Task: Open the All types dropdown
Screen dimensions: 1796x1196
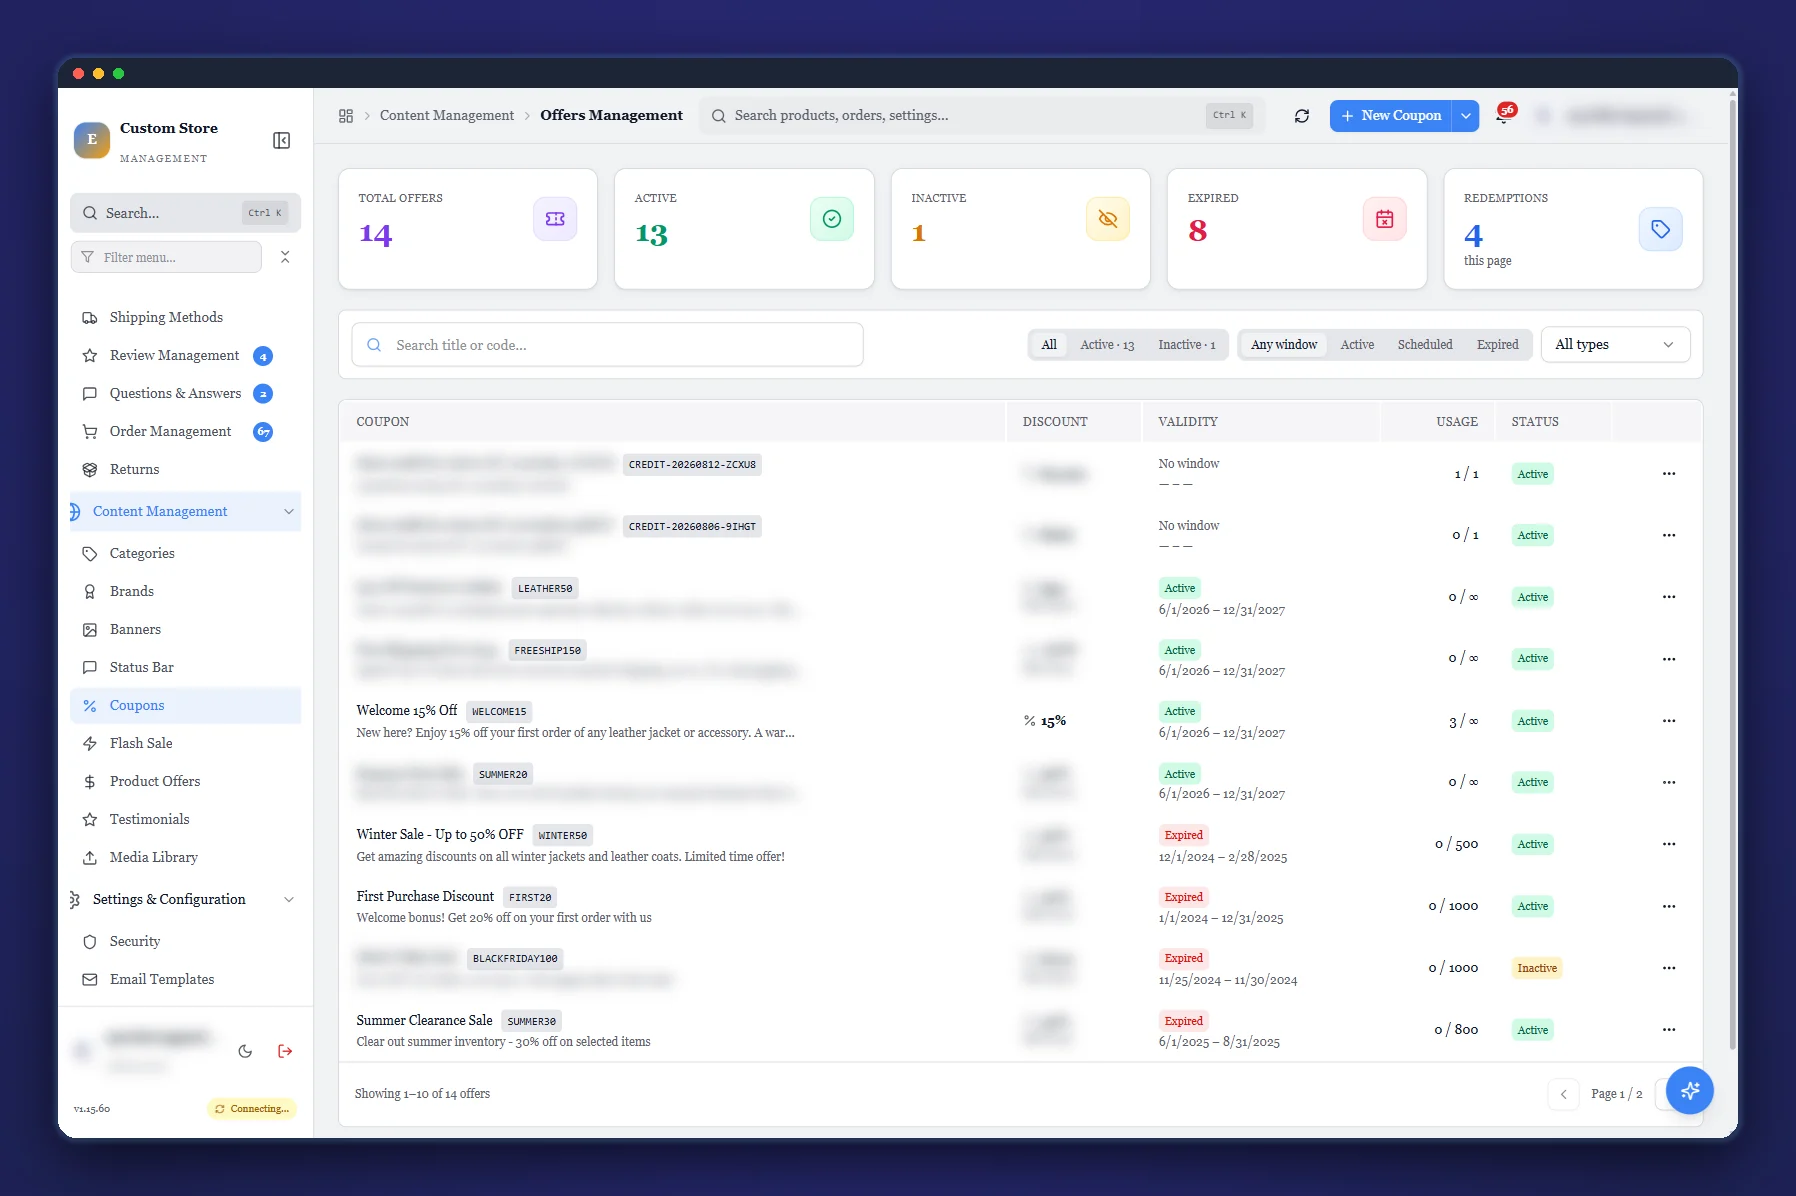Action: pos(1616,345)
